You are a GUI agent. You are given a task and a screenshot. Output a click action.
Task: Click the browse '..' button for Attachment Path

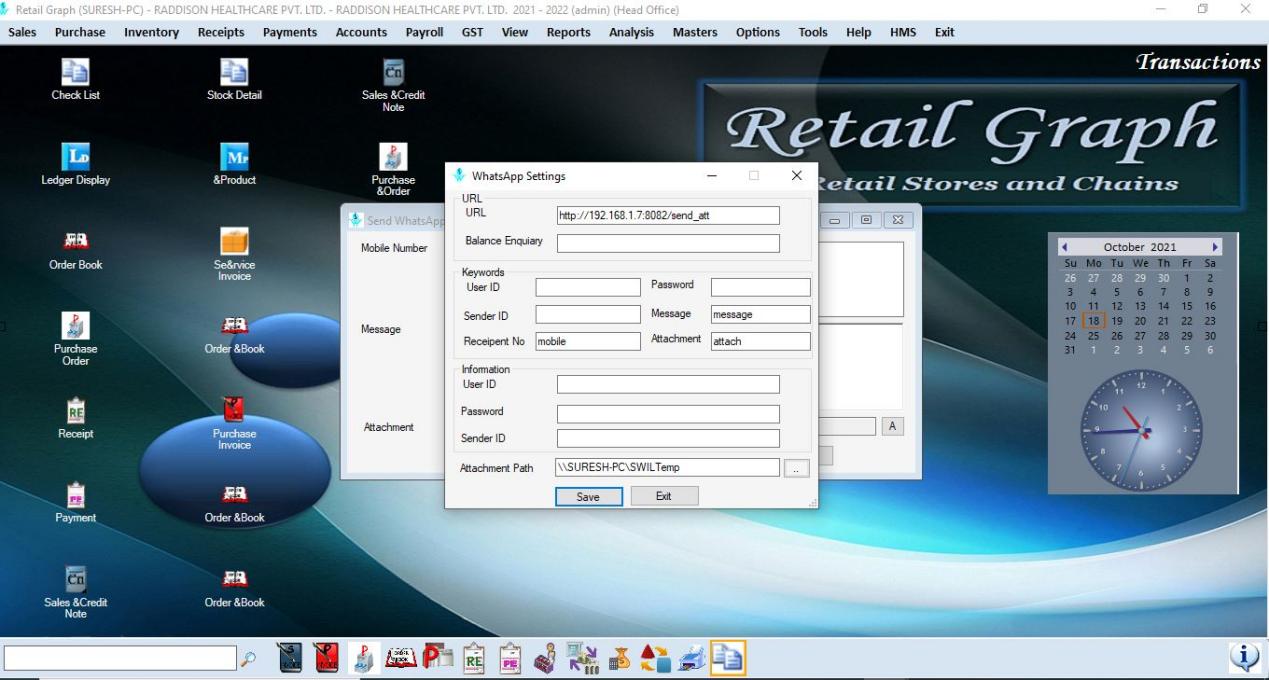point(797,468)
